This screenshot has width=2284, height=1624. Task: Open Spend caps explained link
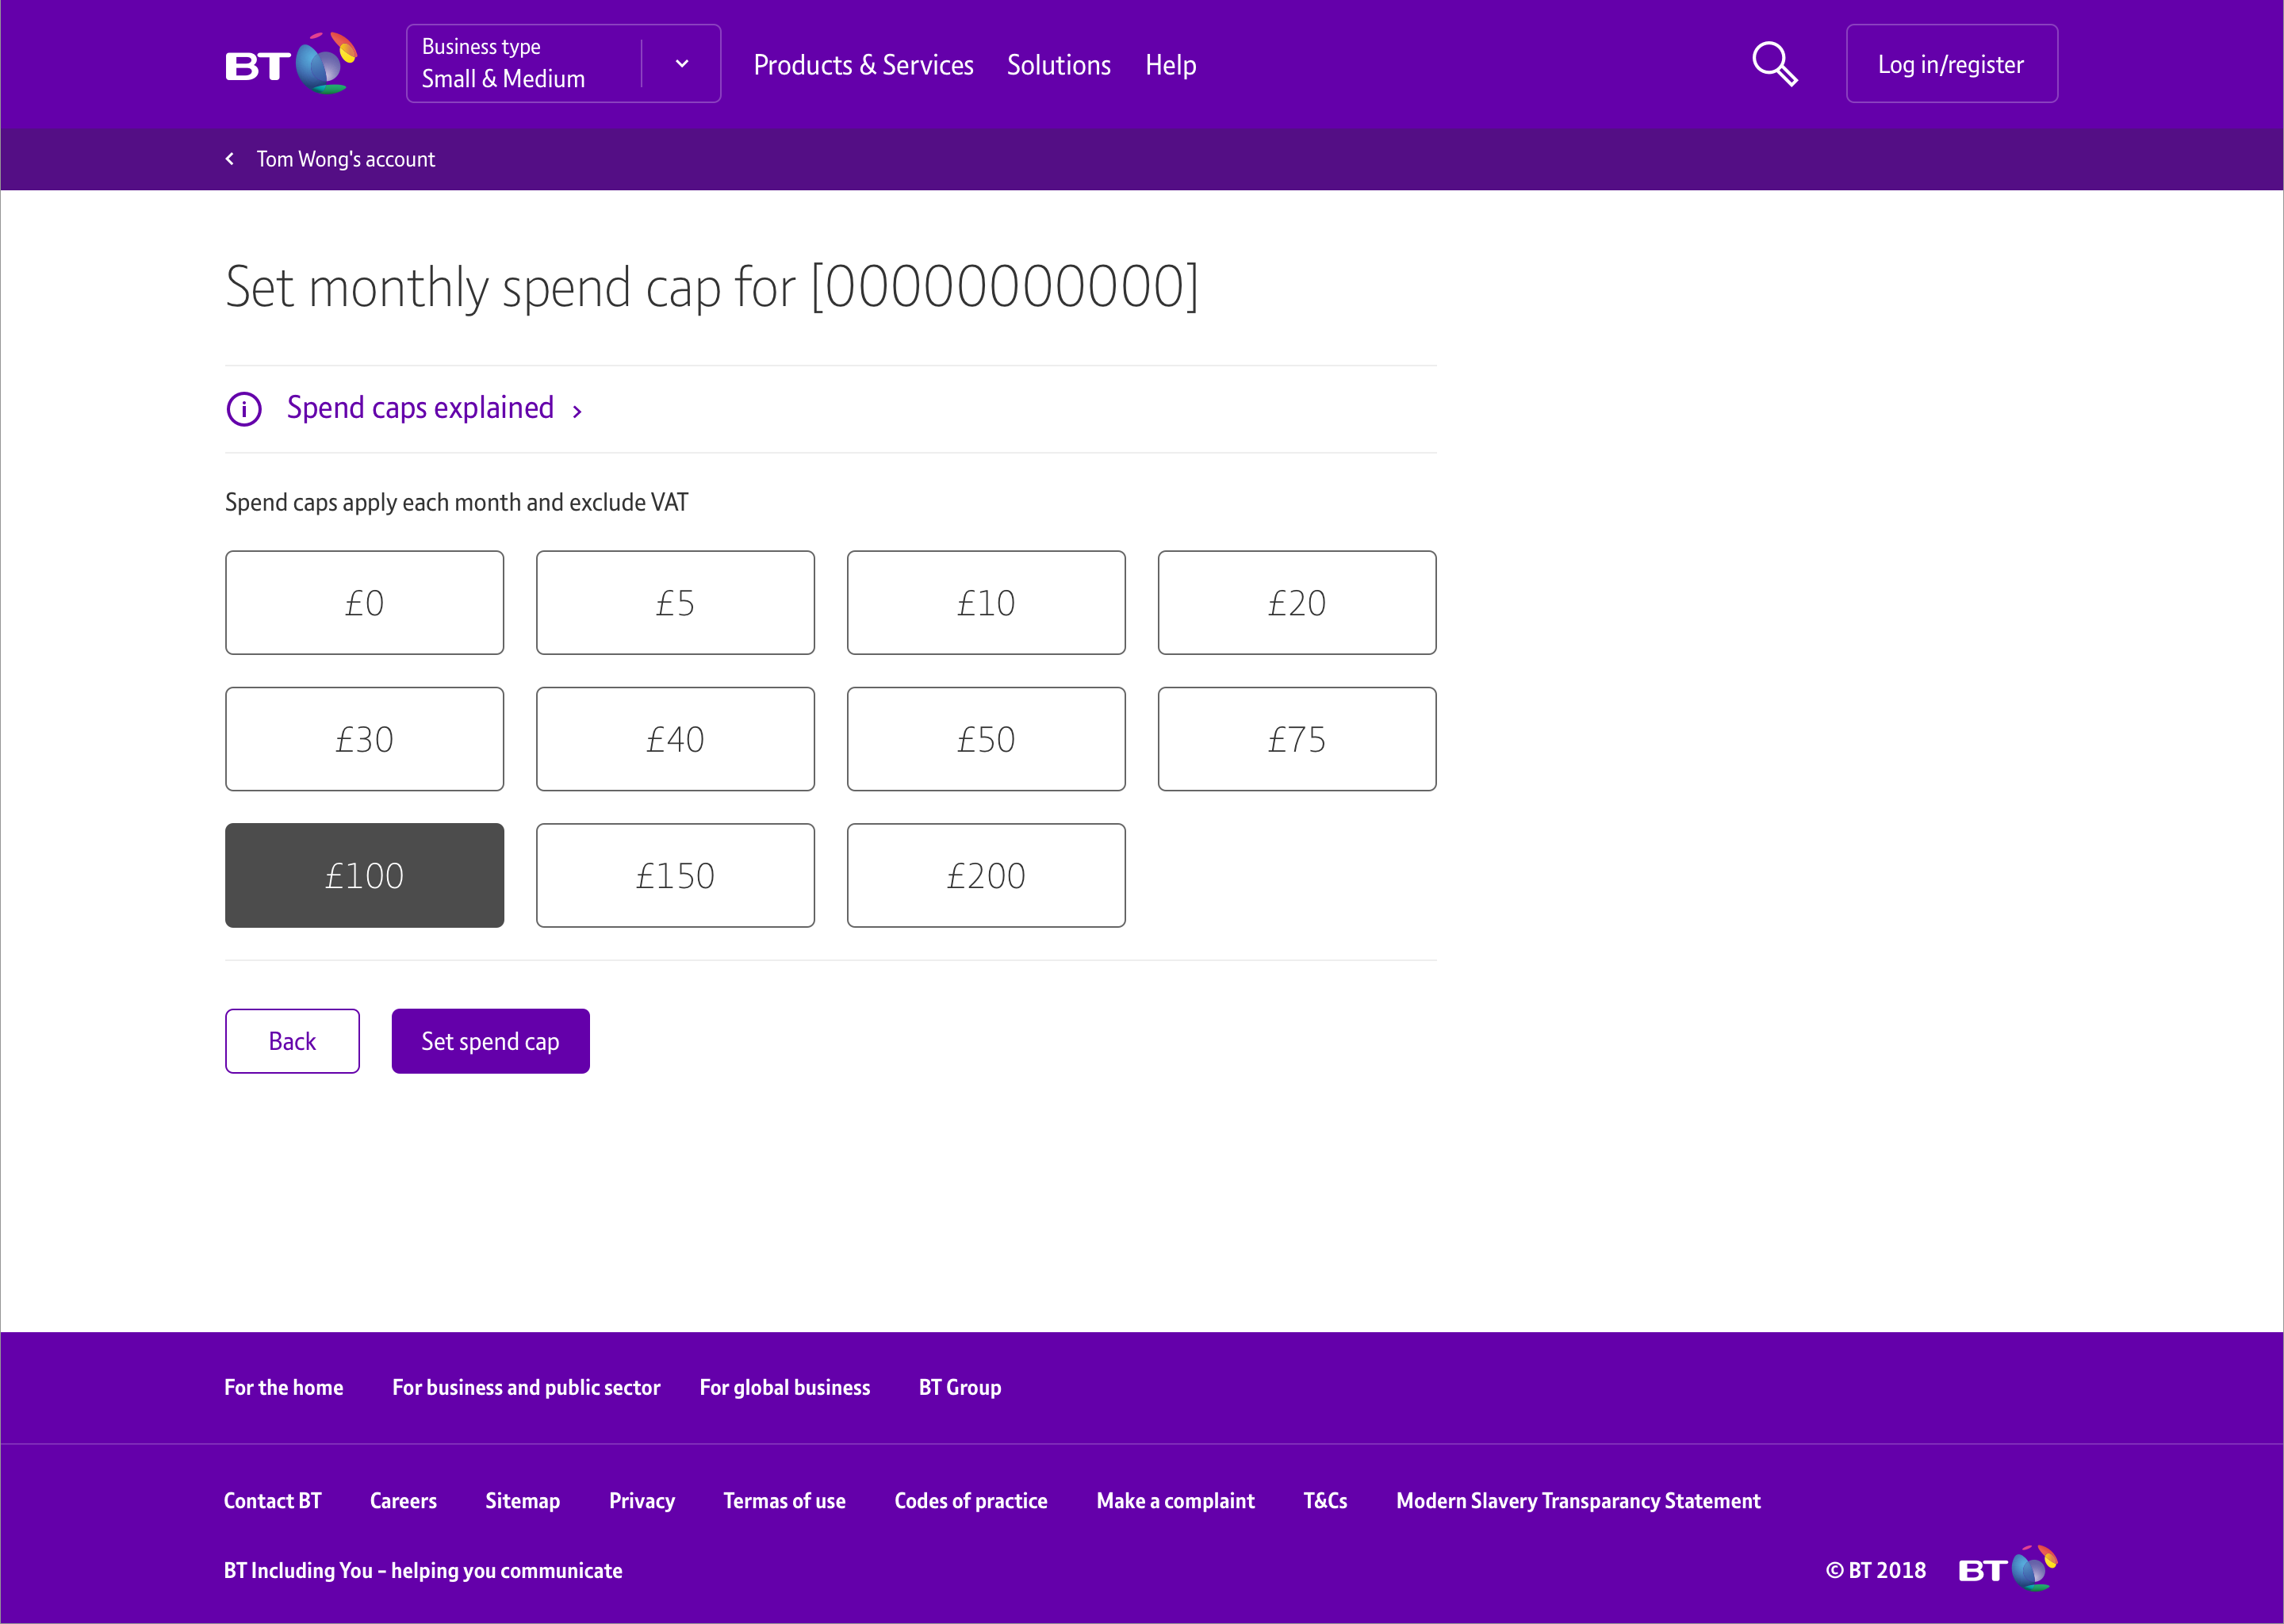420,408
